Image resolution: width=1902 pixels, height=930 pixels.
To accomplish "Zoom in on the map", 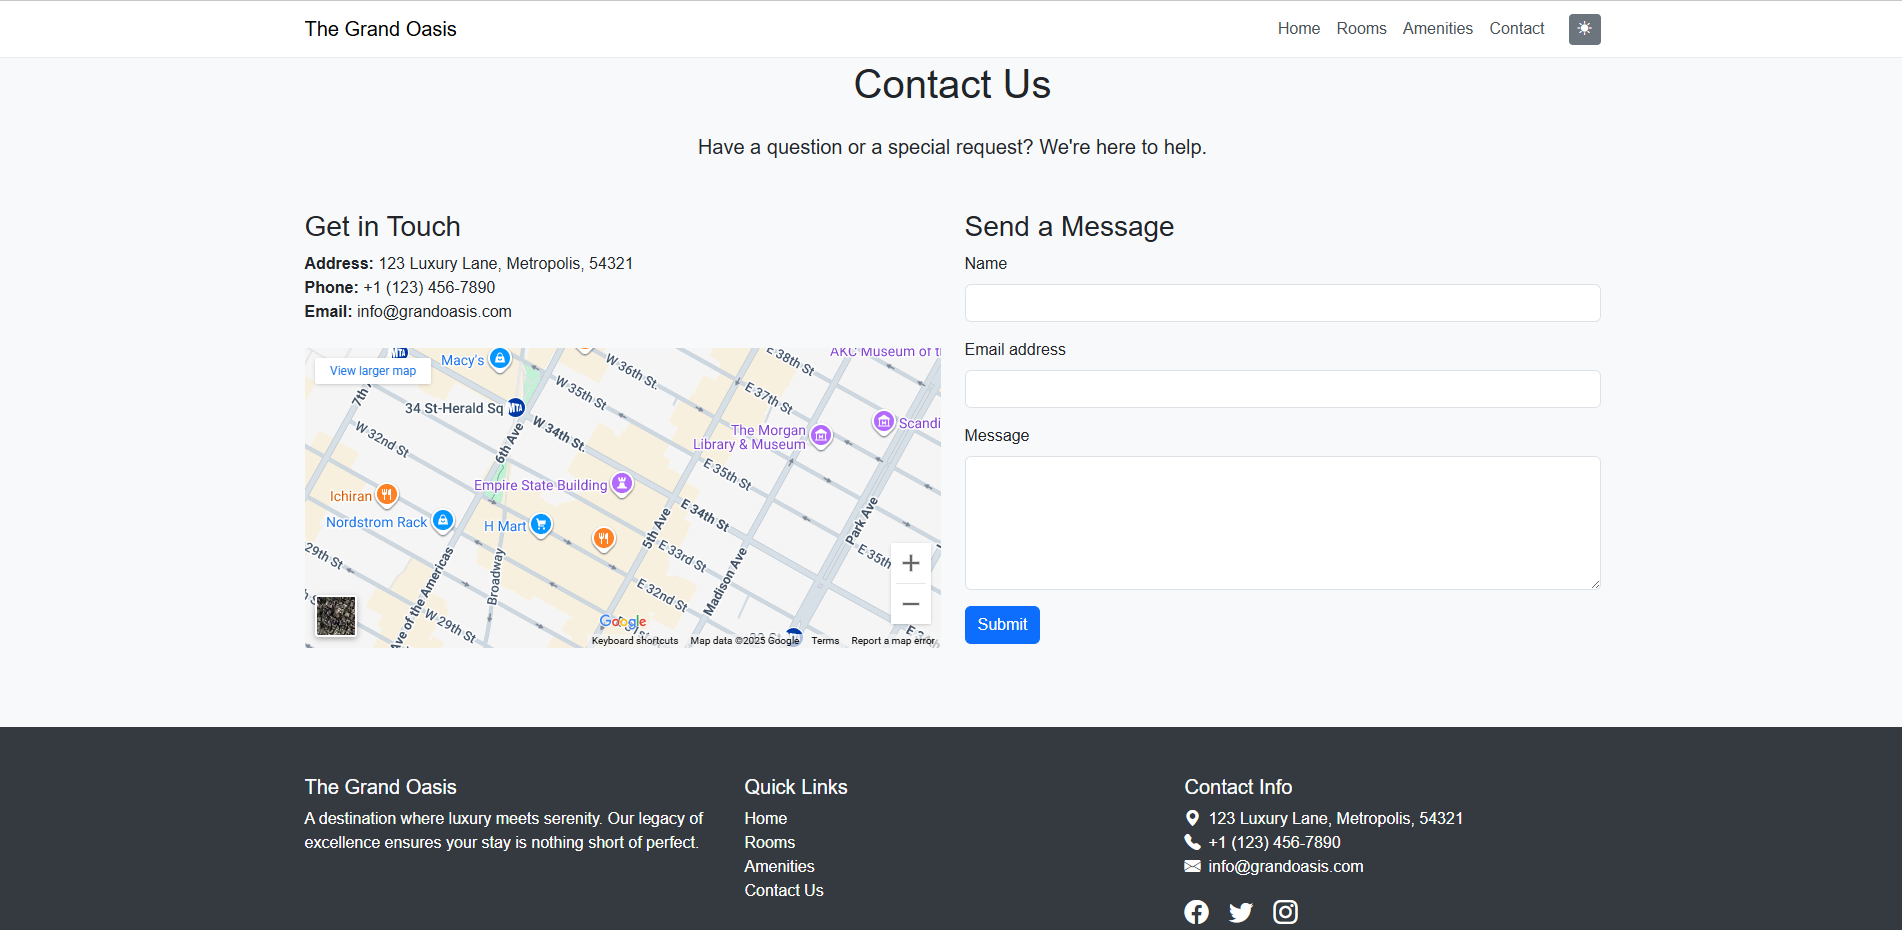I will coord(910,564).
